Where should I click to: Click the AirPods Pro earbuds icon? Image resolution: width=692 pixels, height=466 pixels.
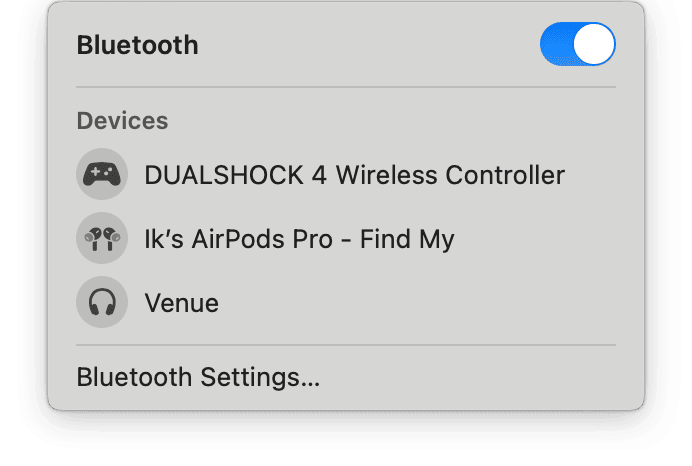click(x=101, y=239)
